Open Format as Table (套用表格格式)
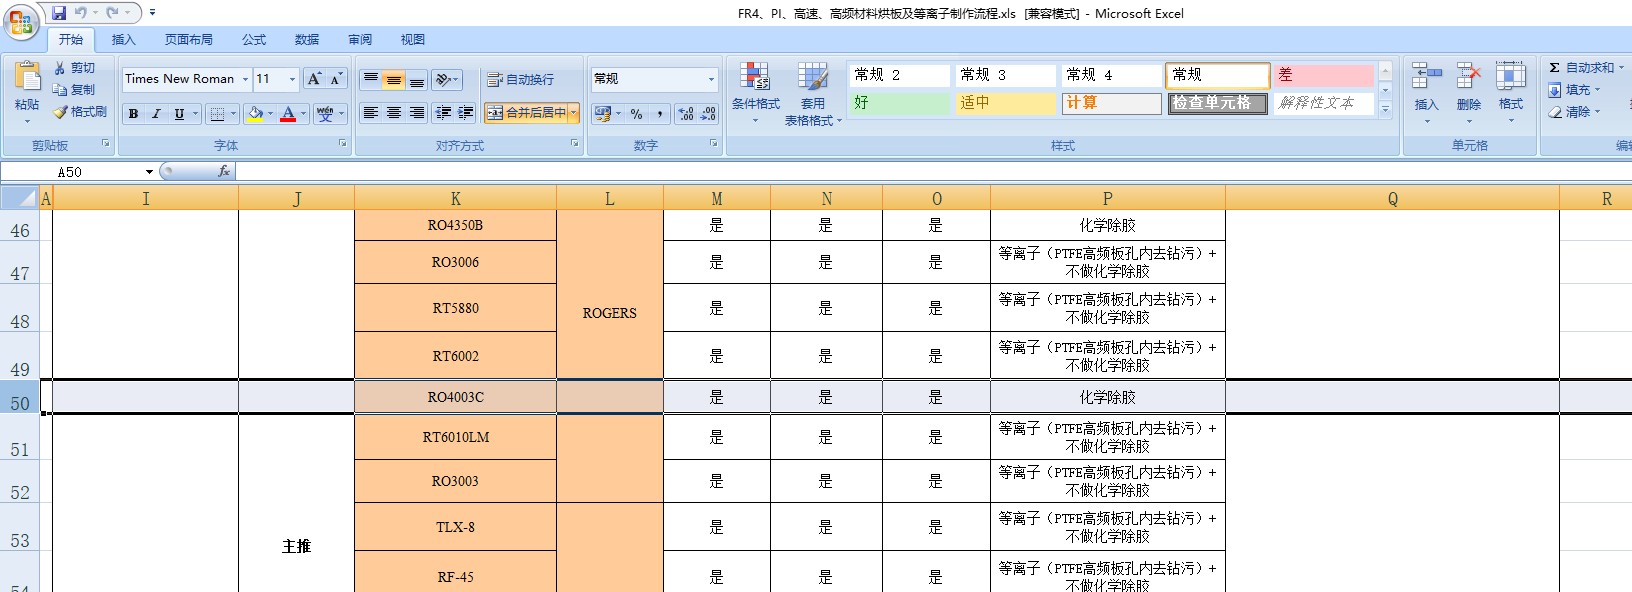 [813, 94]
